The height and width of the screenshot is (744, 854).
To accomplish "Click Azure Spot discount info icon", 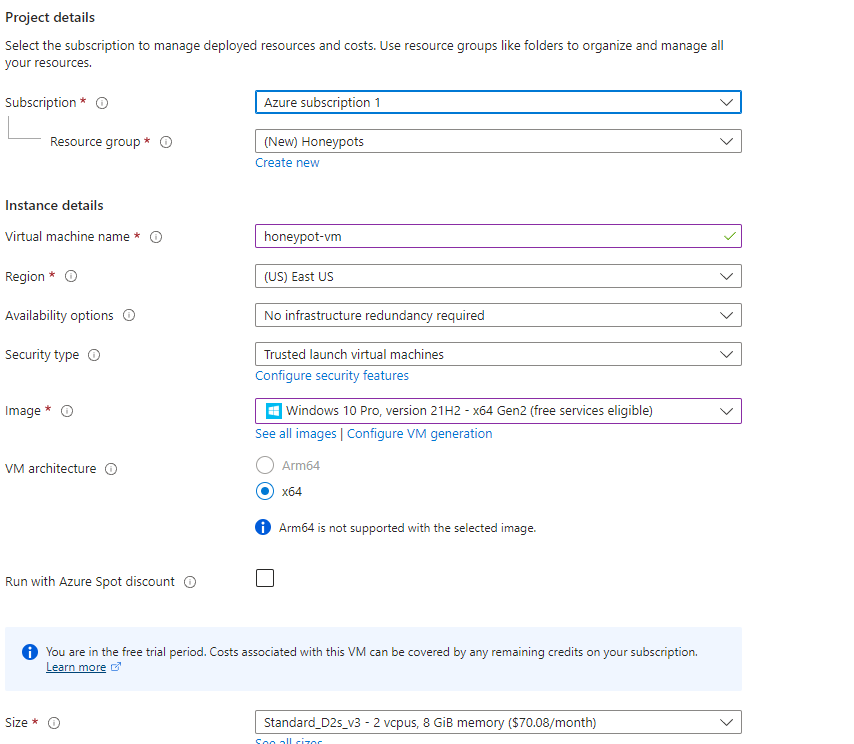I will point(190,582).
